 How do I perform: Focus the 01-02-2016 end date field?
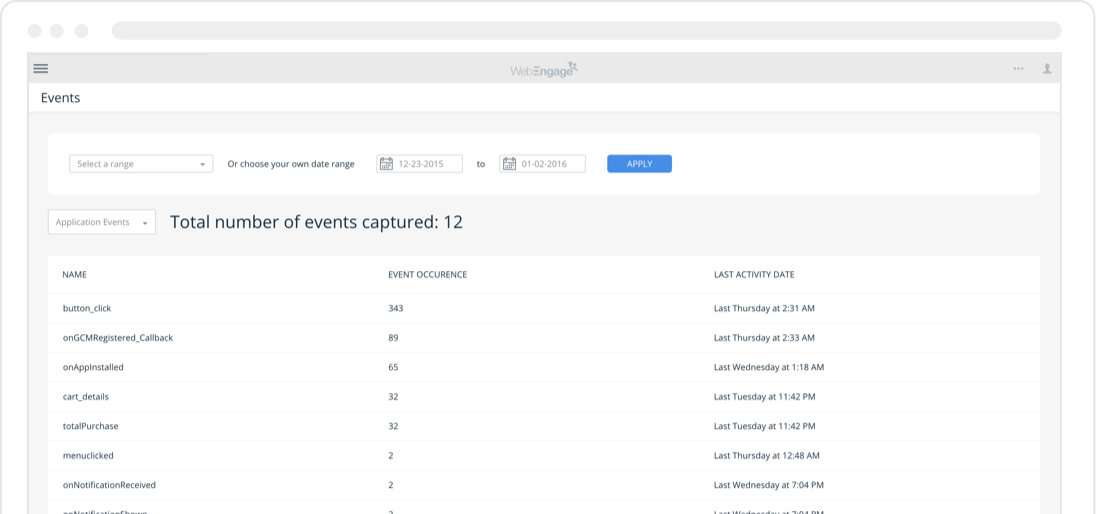pyautogui.click(x=542, y=164)
